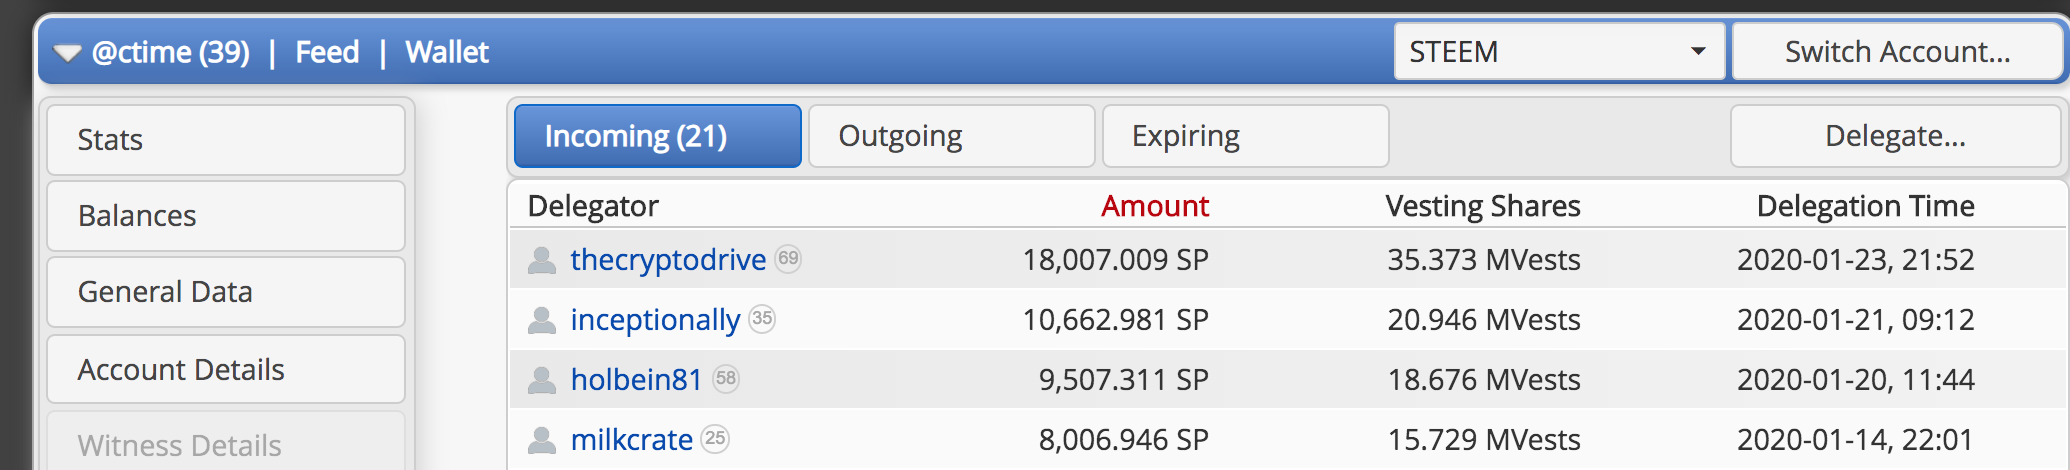Click holbein81's reputation badge 58
The width and height of the screenshot is (2070, 470).
click(726, 379)
